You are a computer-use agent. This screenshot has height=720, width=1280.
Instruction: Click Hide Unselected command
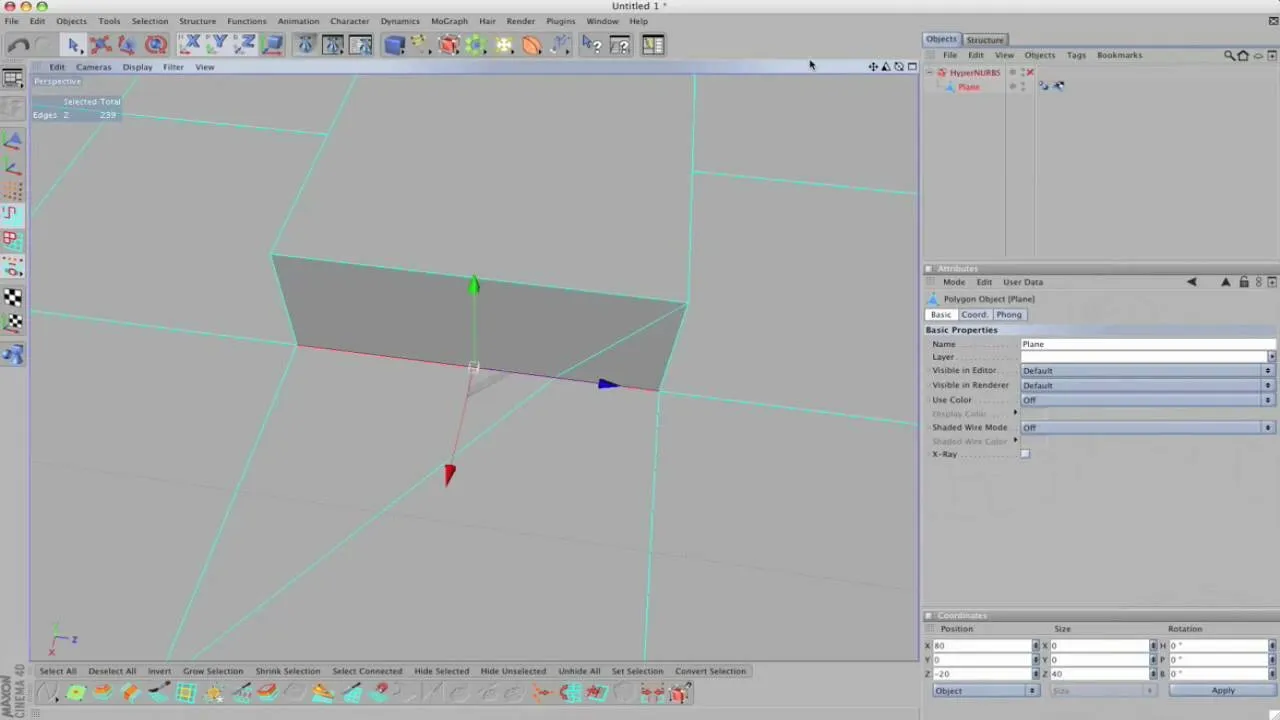(x=513, y=671)
